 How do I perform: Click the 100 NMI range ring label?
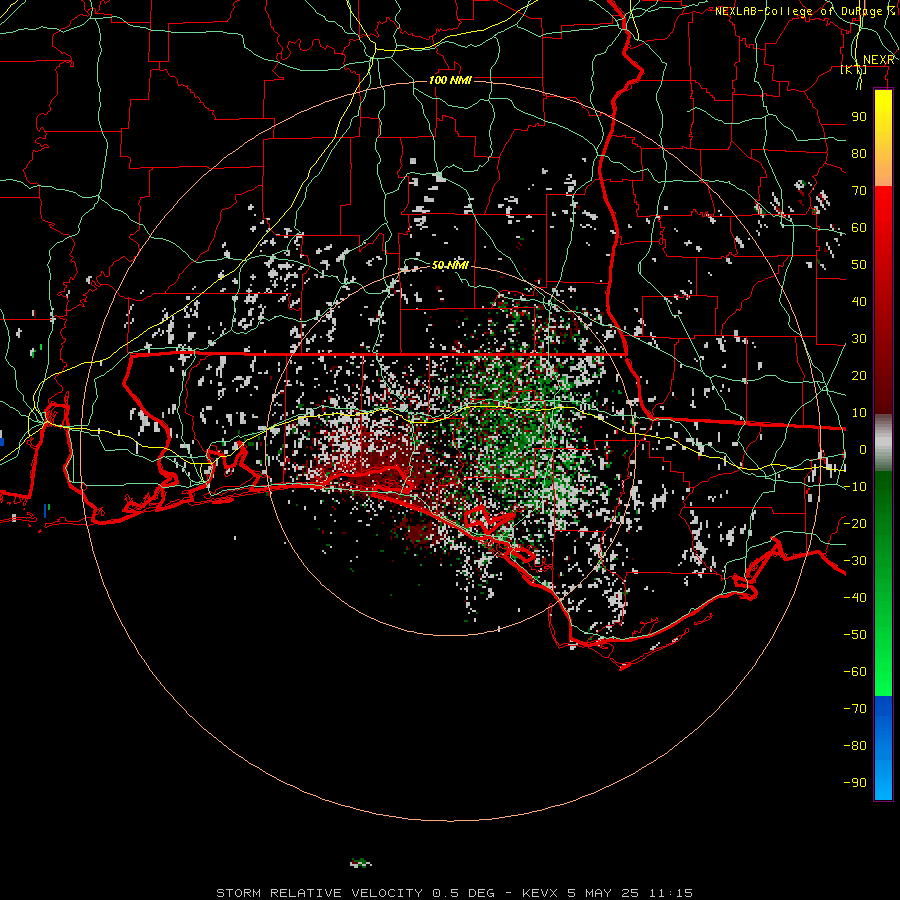450,80
